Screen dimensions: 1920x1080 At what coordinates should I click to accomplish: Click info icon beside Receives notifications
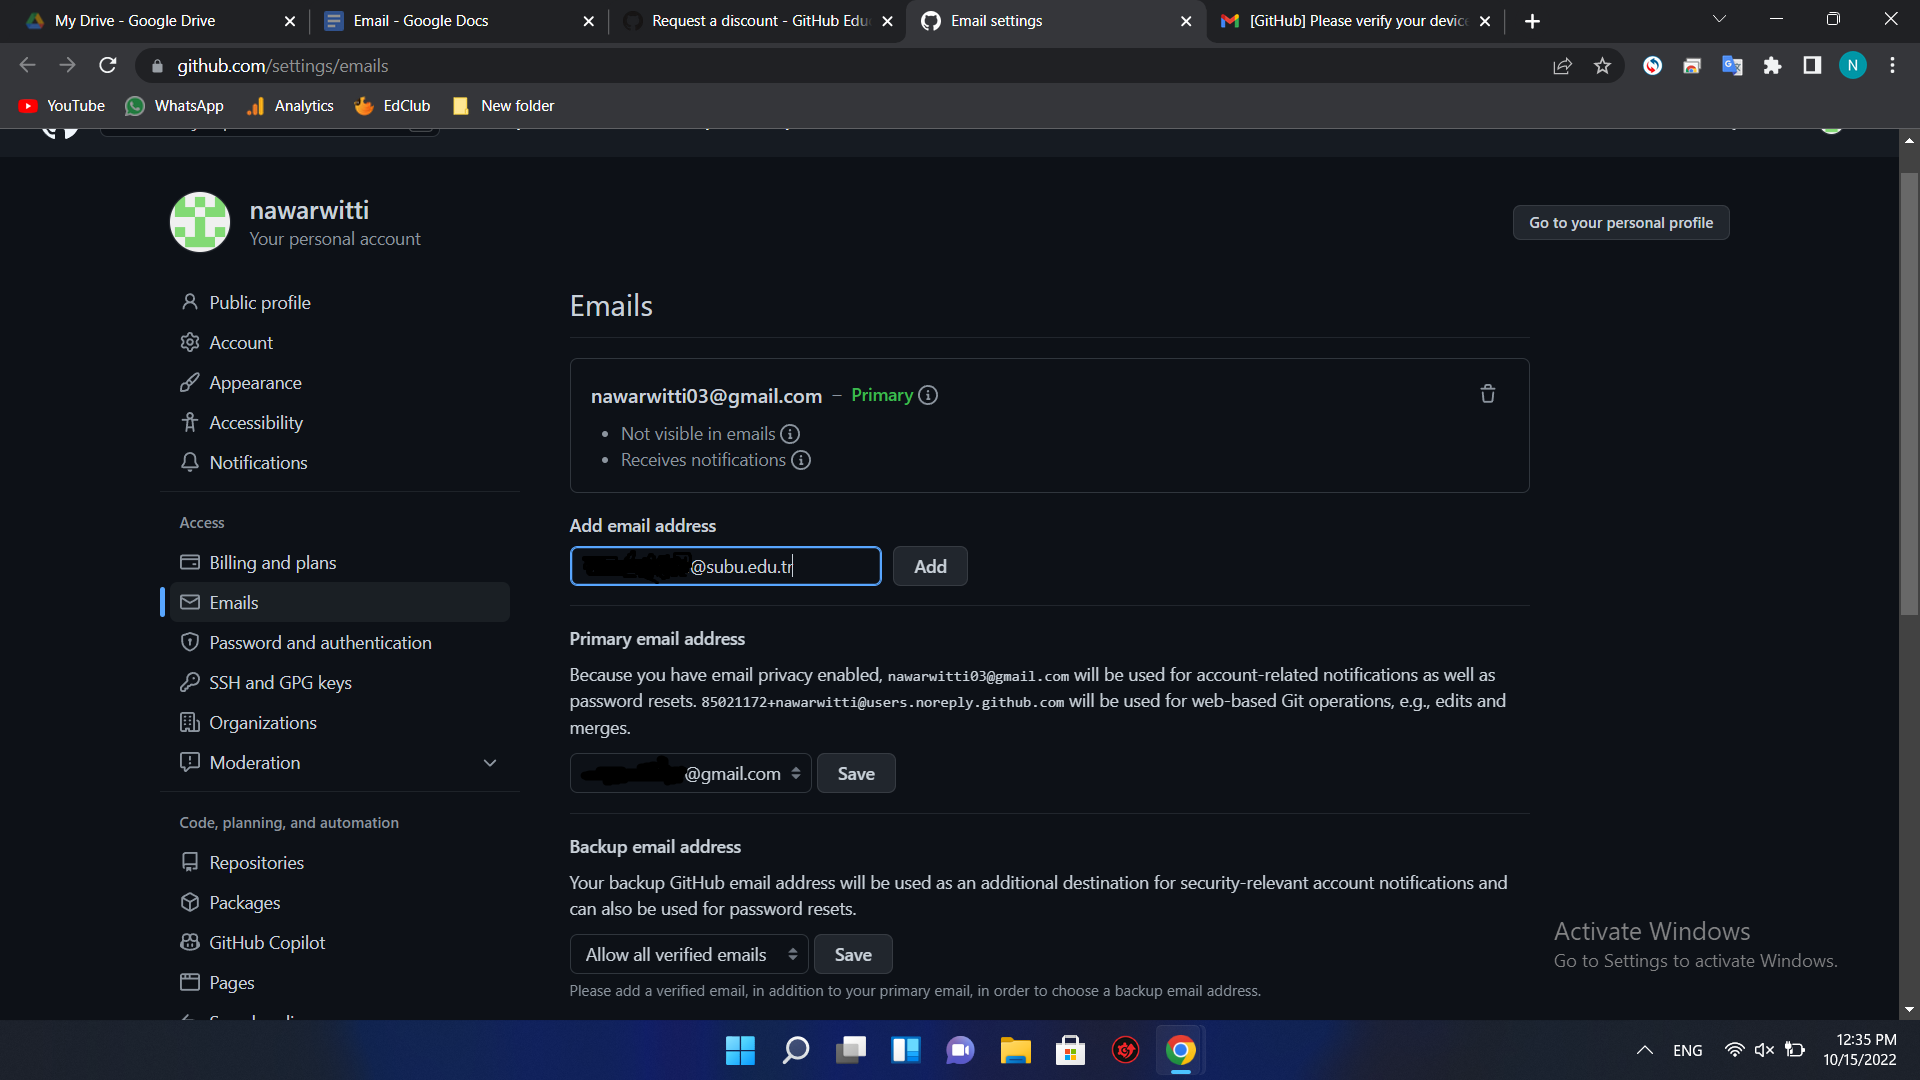801,460
